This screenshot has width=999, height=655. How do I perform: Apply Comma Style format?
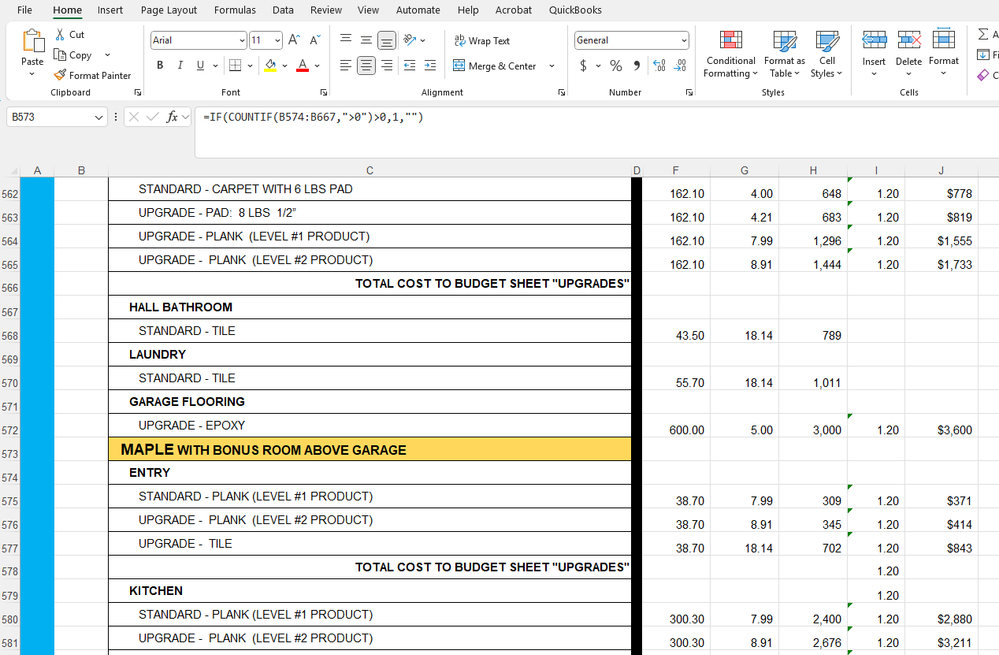click(x=636, y=65)
